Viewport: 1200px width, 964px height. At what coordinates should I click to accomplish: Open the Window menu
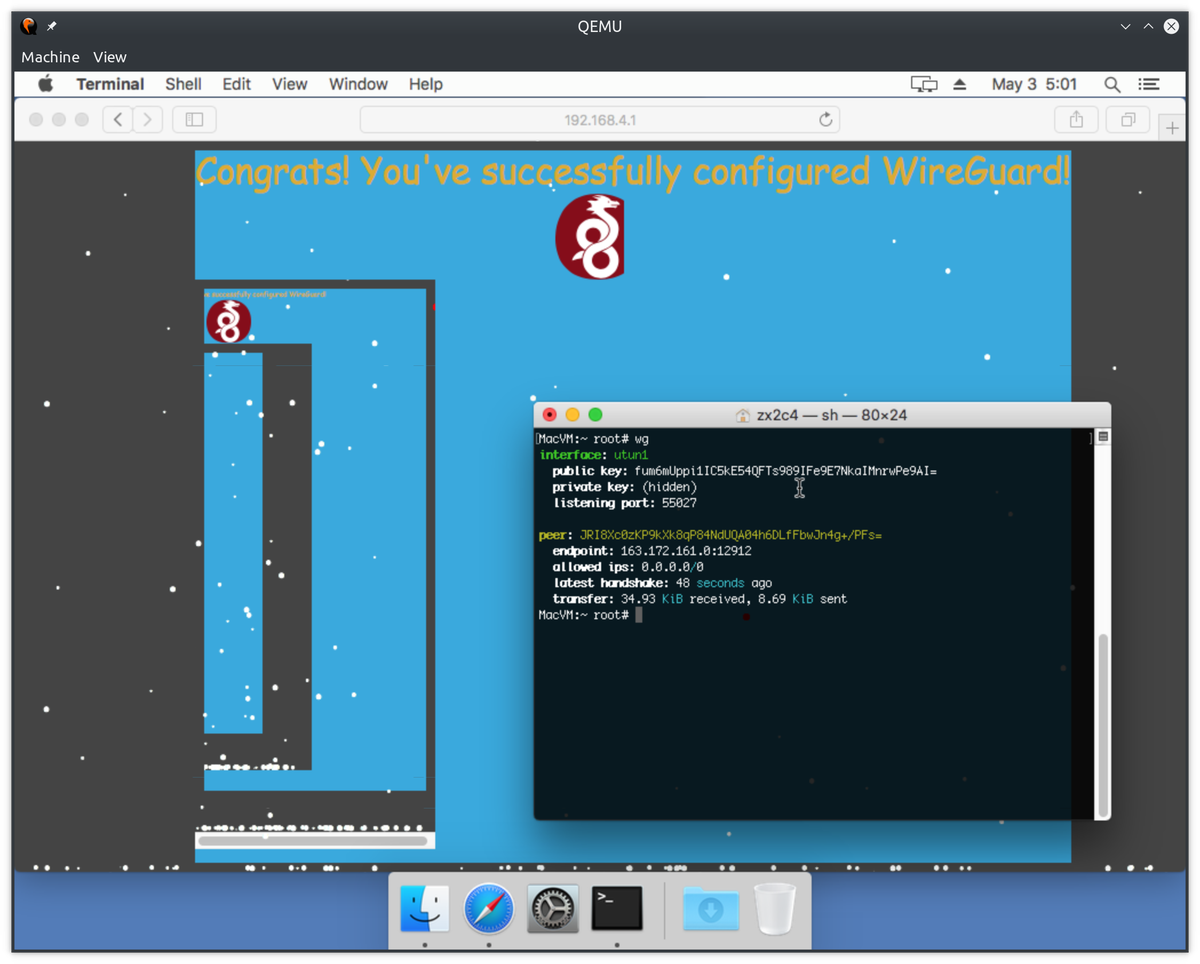(x=358, y=84)
